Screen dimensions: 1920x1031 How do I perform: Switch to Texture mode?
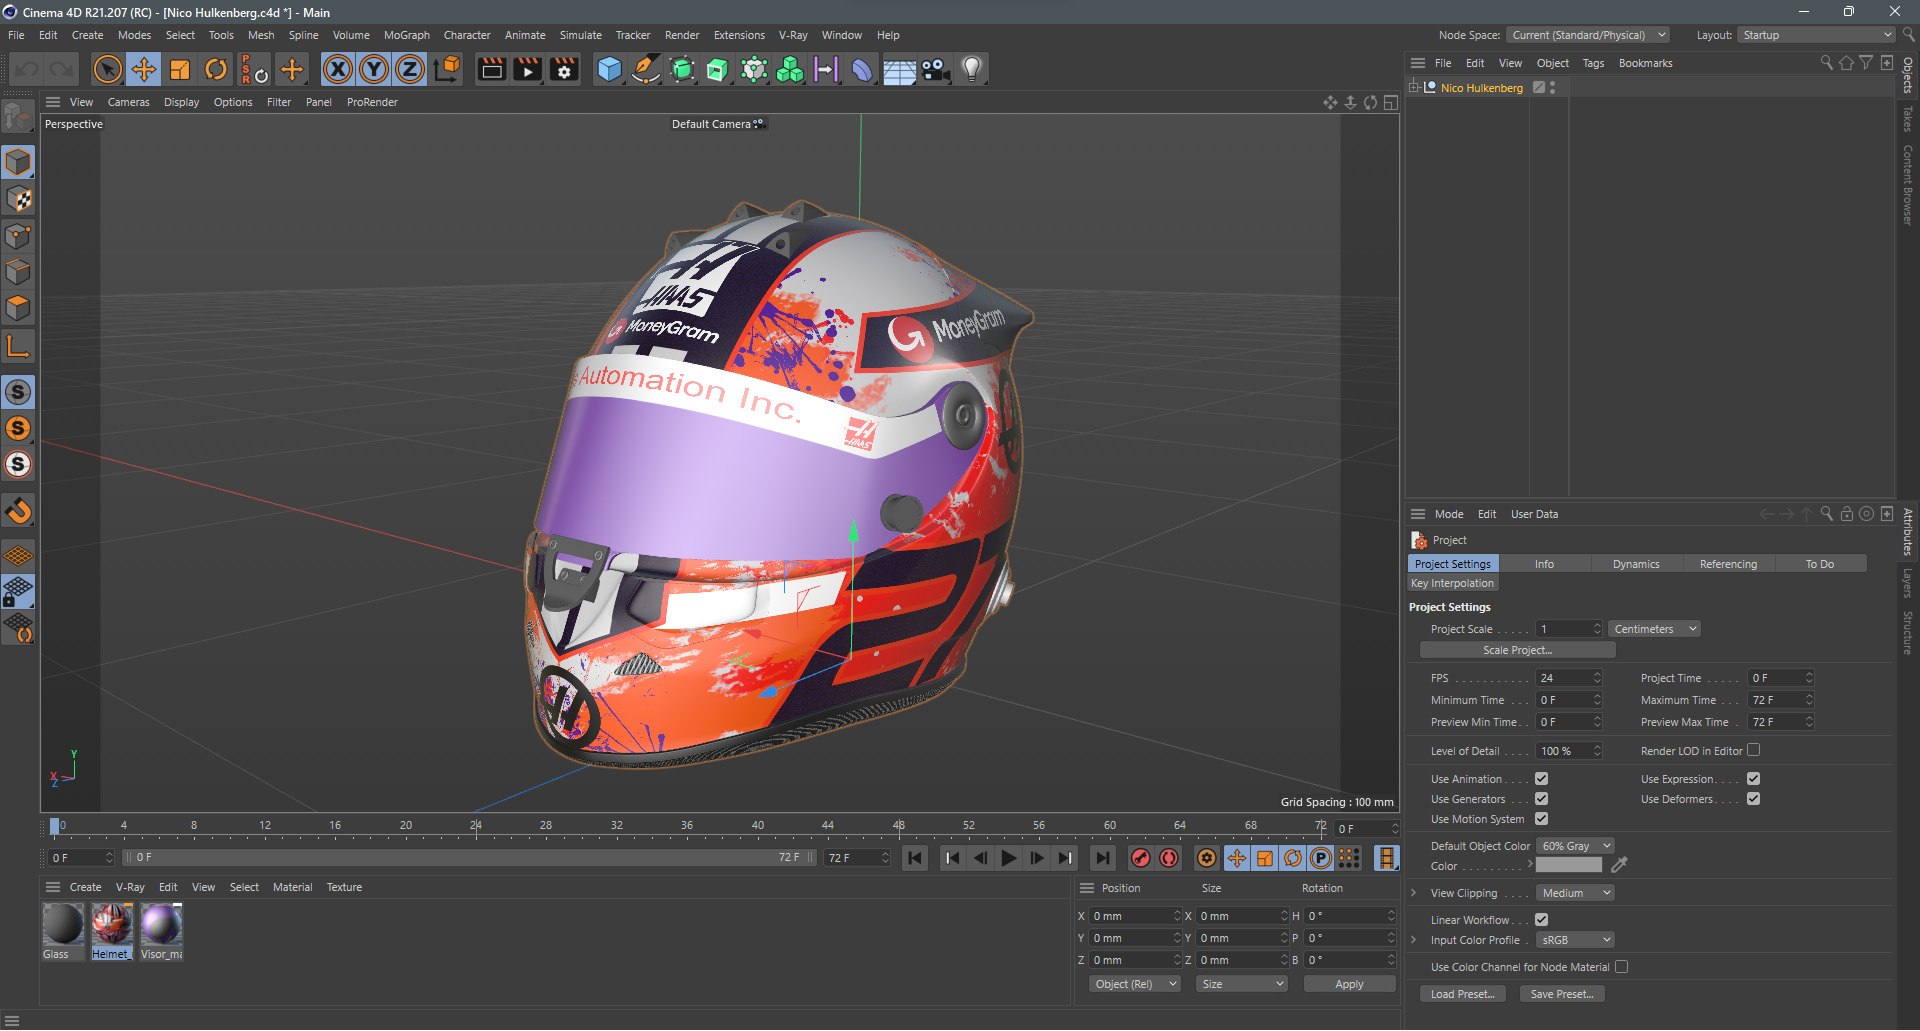tap(19, 199)
